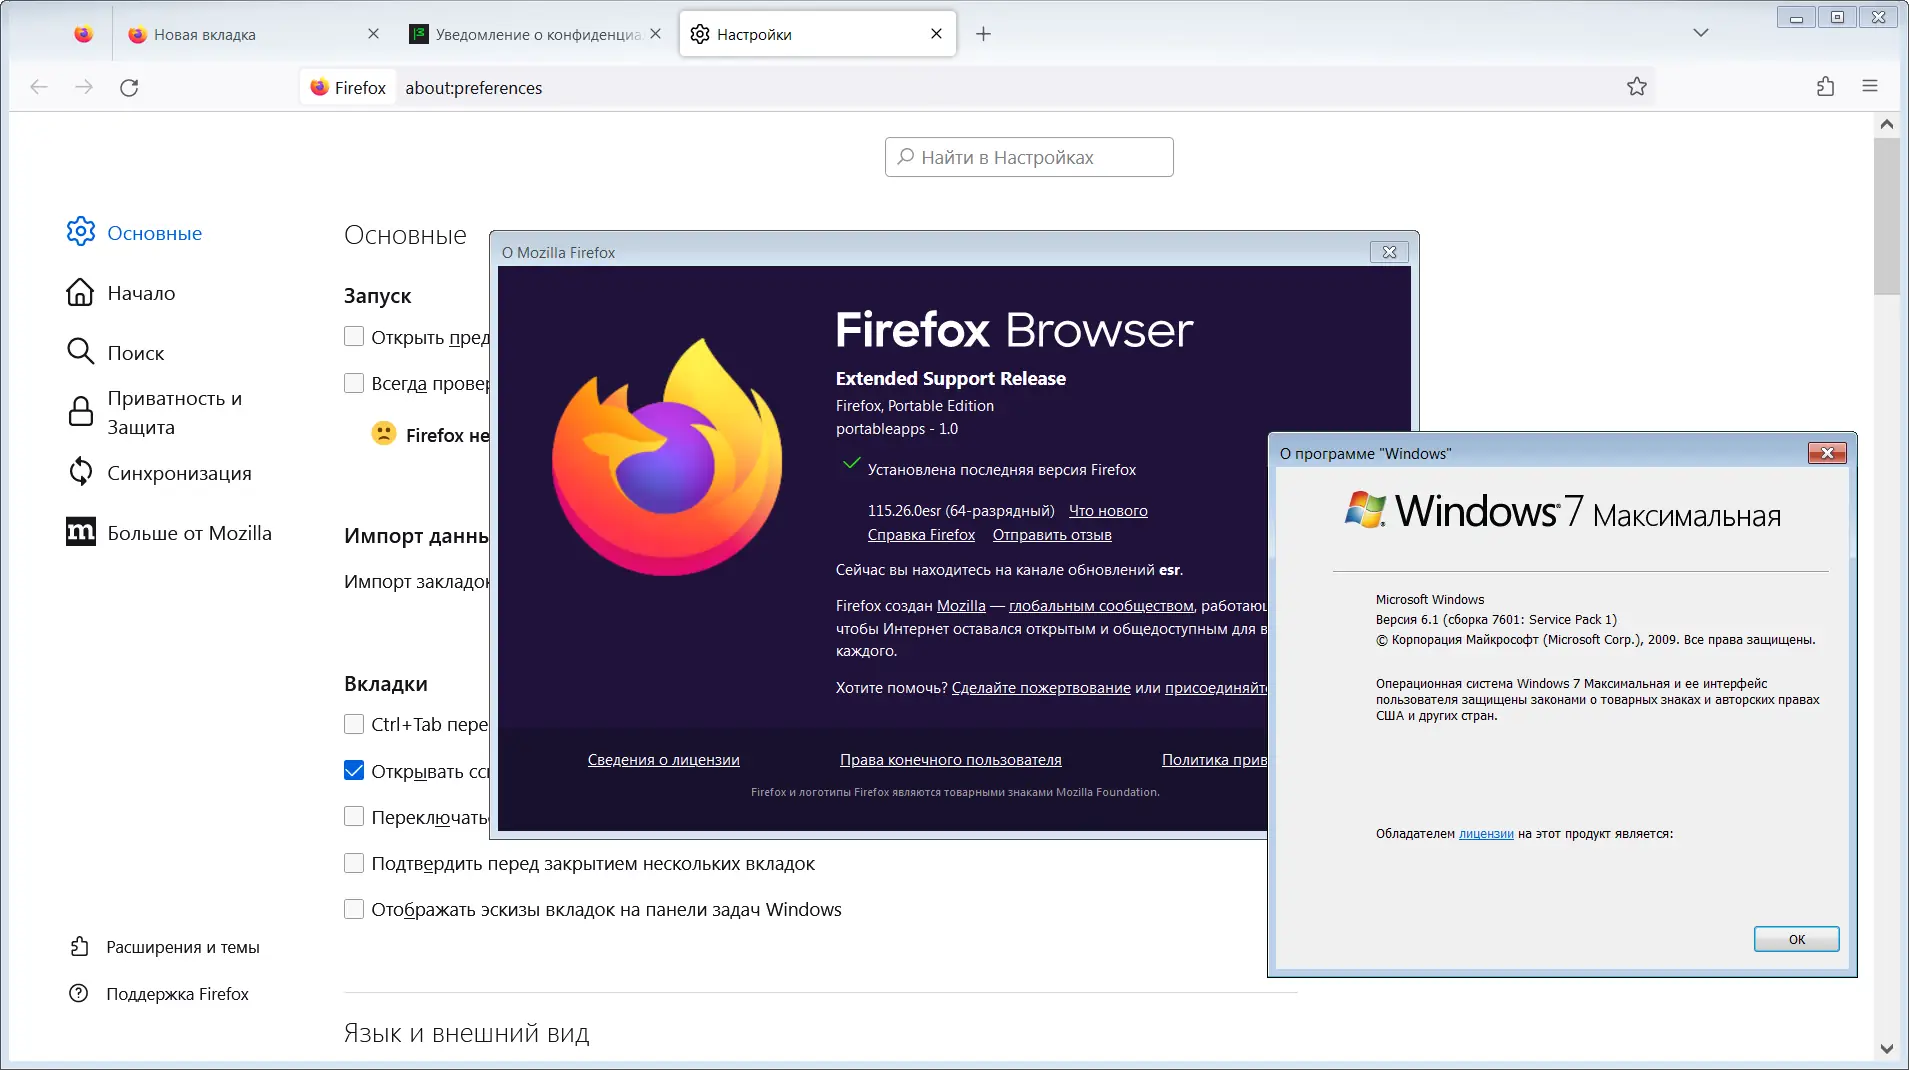Click the Поддержка Firefox help icon
Image resolution: width=1909 pixels, height=1070 pixels.
(80, 993)
